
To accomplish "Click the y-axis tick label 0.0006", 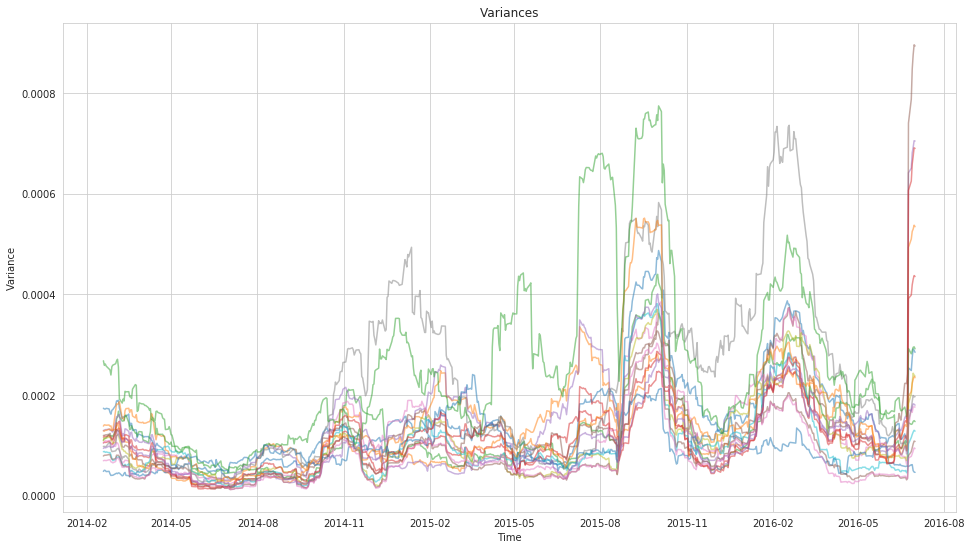I will 39,195.
